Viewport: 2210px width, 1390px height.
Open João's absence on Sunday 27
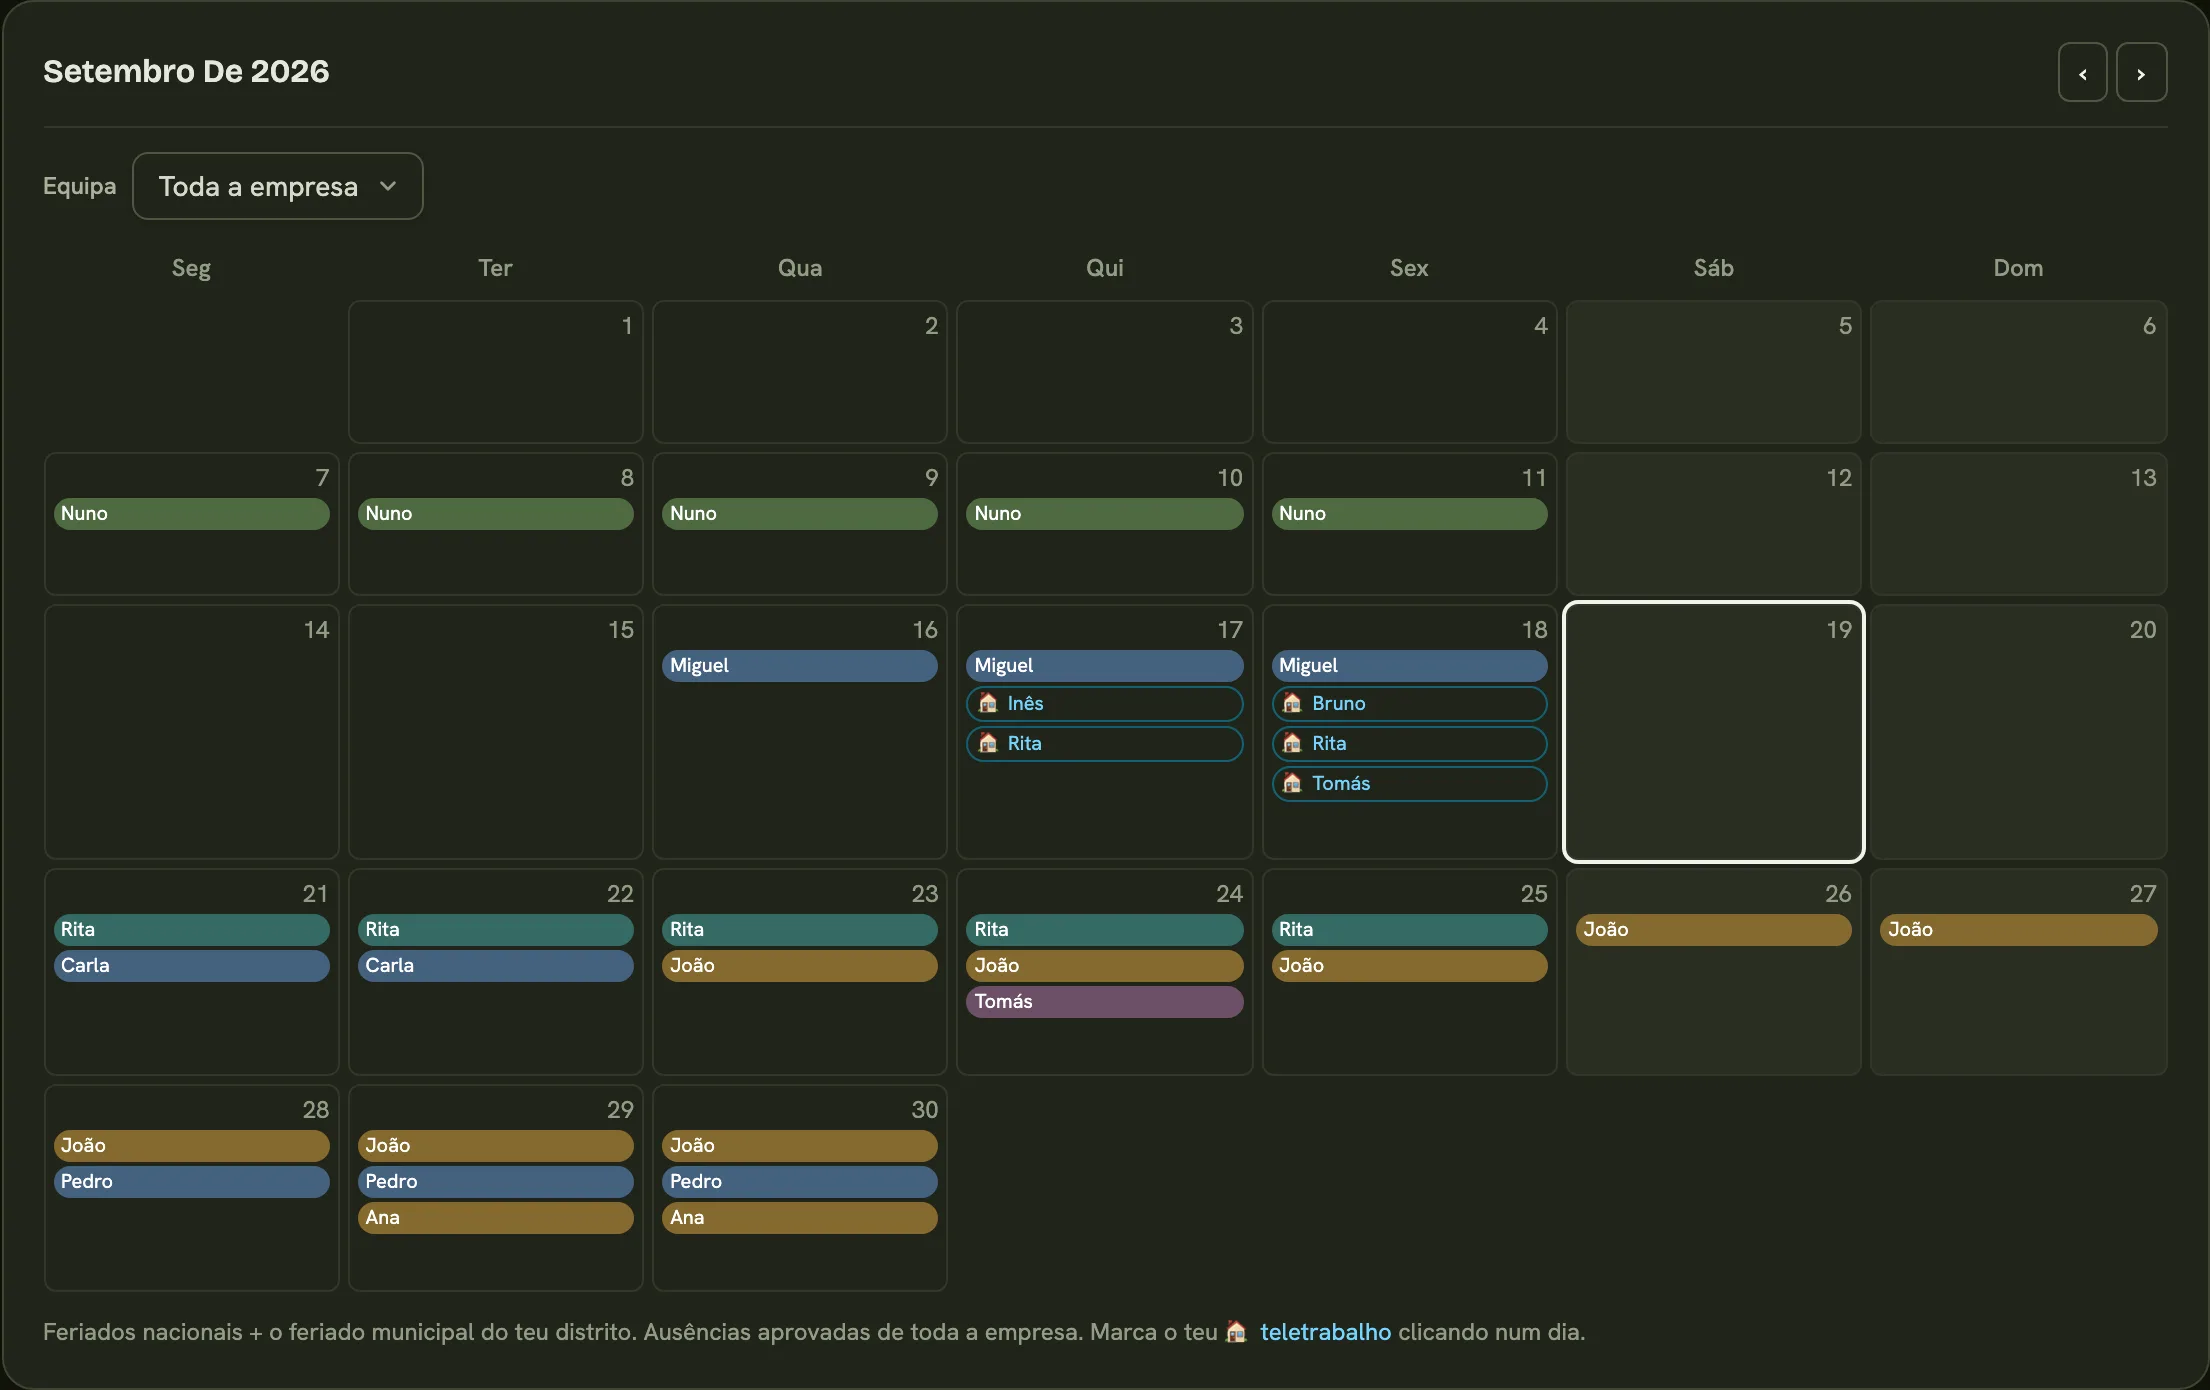click(x=2018, y=929)
